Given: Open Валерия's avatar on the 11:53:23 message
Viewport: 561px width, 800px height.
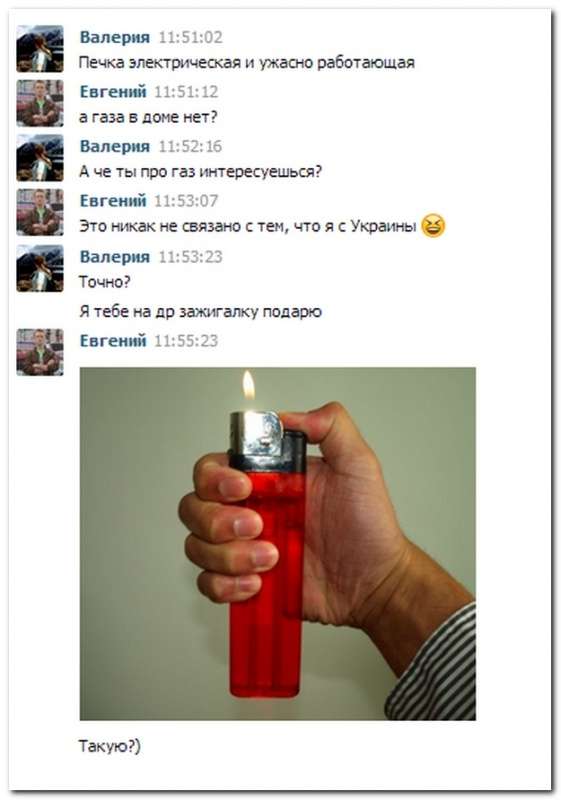Looking at the screenshot, I should tap(40, 268).
